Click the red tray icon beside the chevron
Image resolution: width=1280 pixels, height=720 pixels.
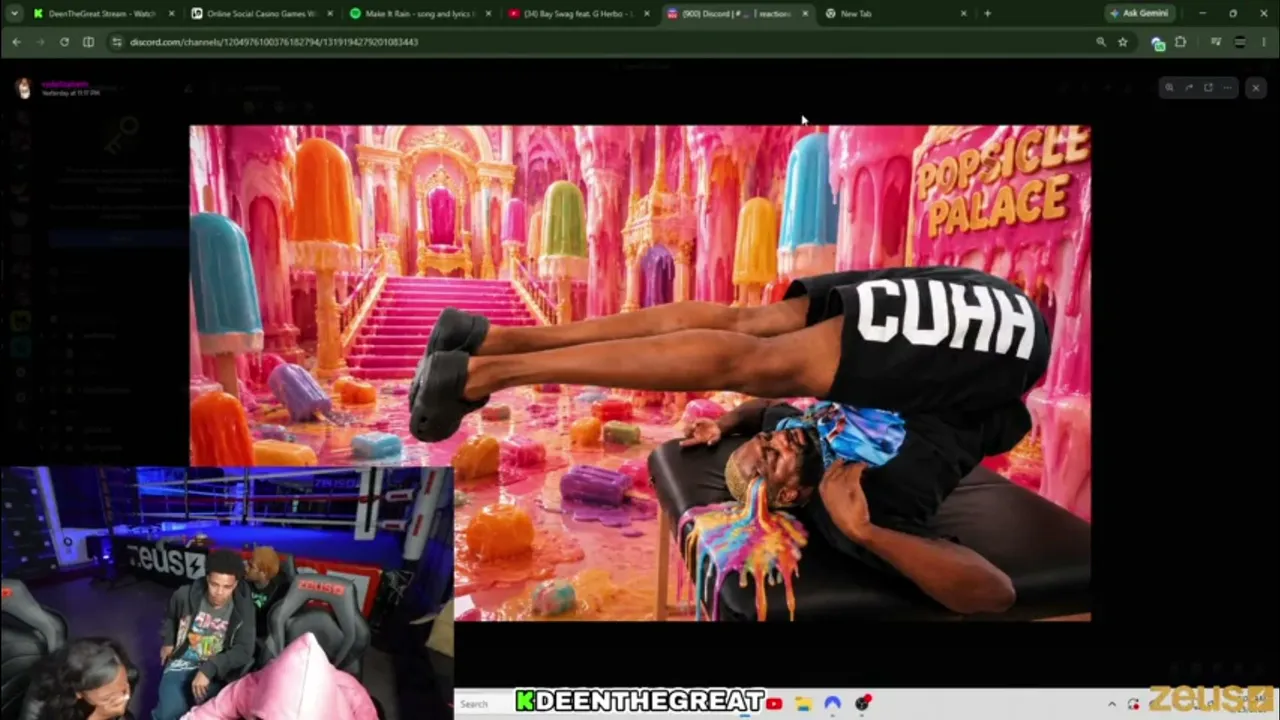(1133, 704)
